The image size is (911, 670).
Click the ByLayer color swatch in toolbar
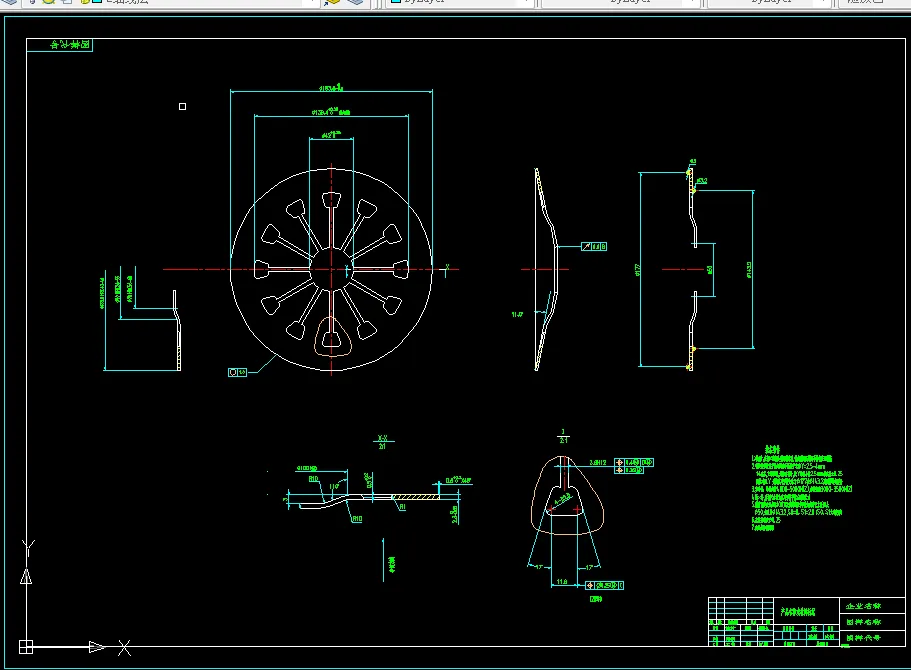(396, 3)
